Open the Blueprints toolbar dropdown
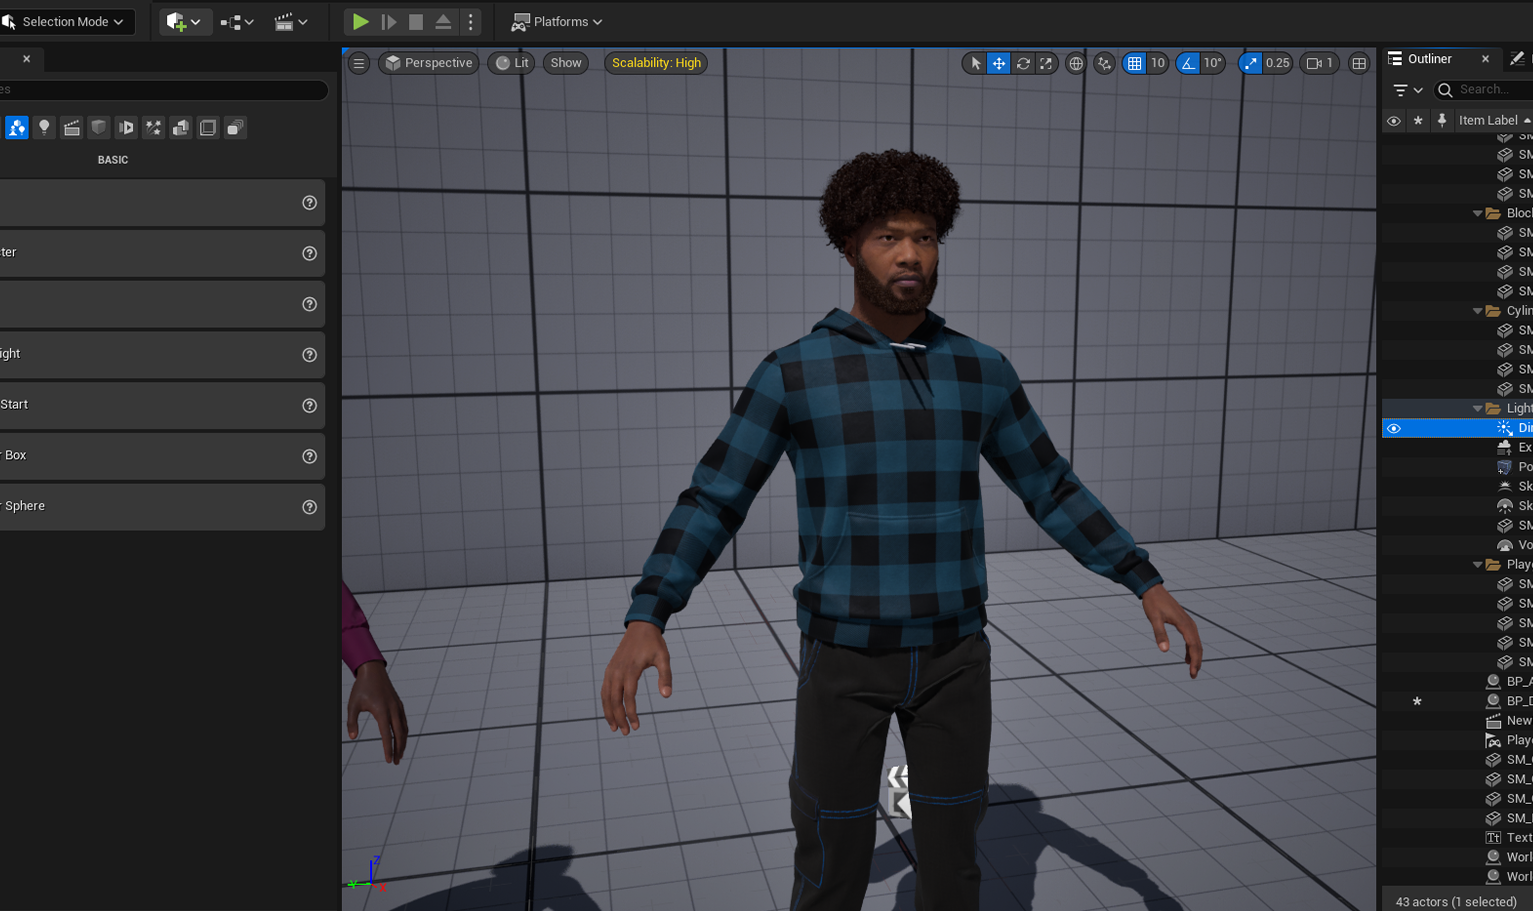Screen dimensions: 1533x911 point(237,21)
